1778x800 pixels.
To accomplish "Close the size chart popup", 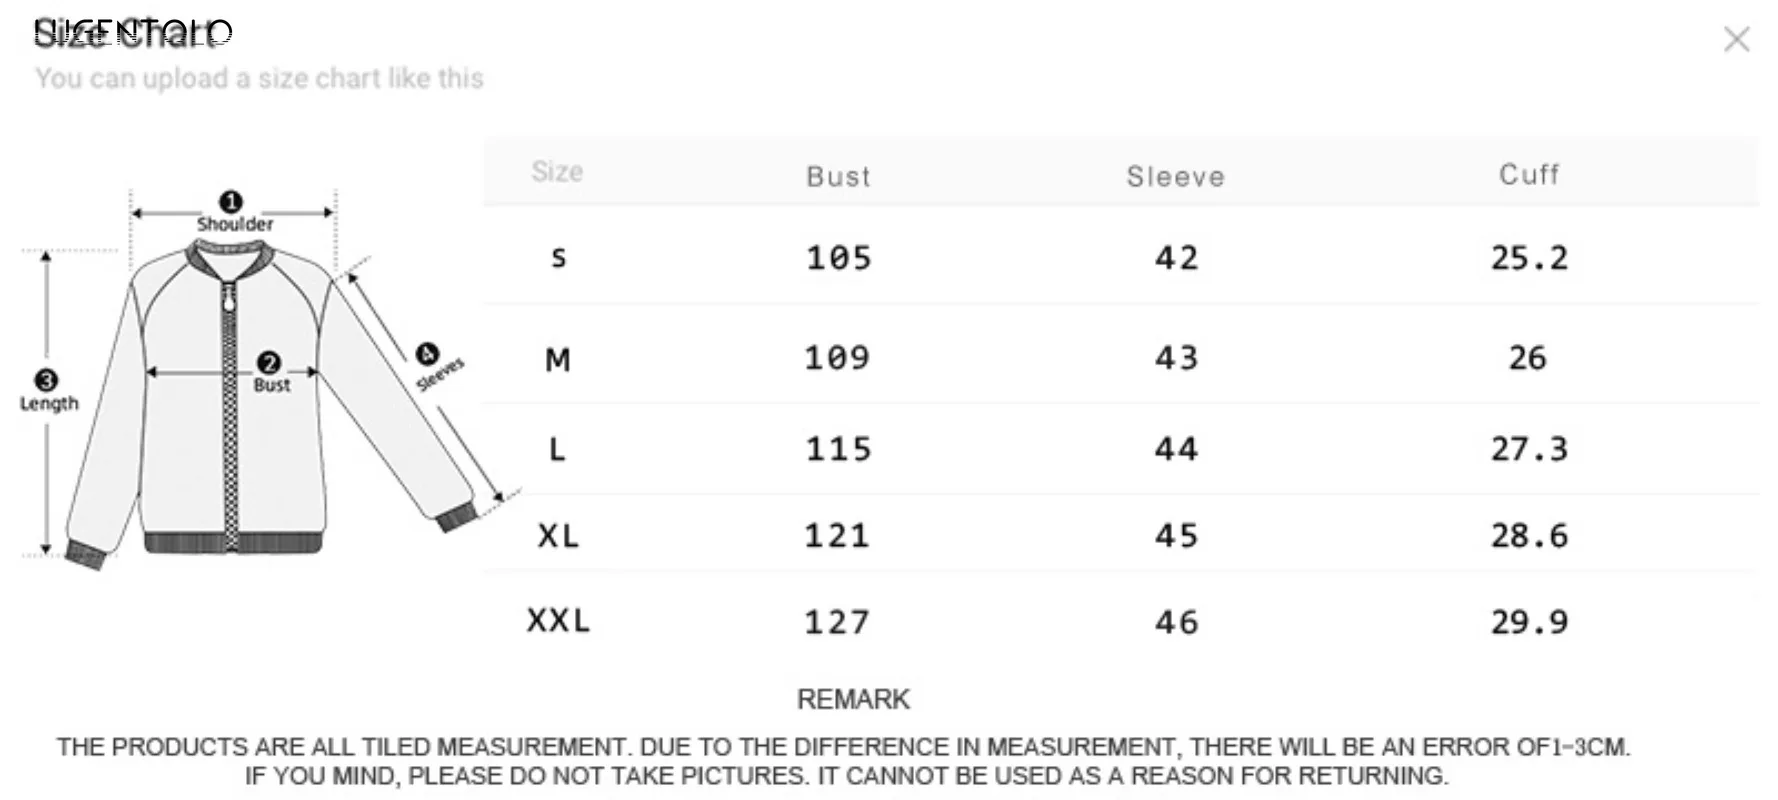I will point(1737,39).
